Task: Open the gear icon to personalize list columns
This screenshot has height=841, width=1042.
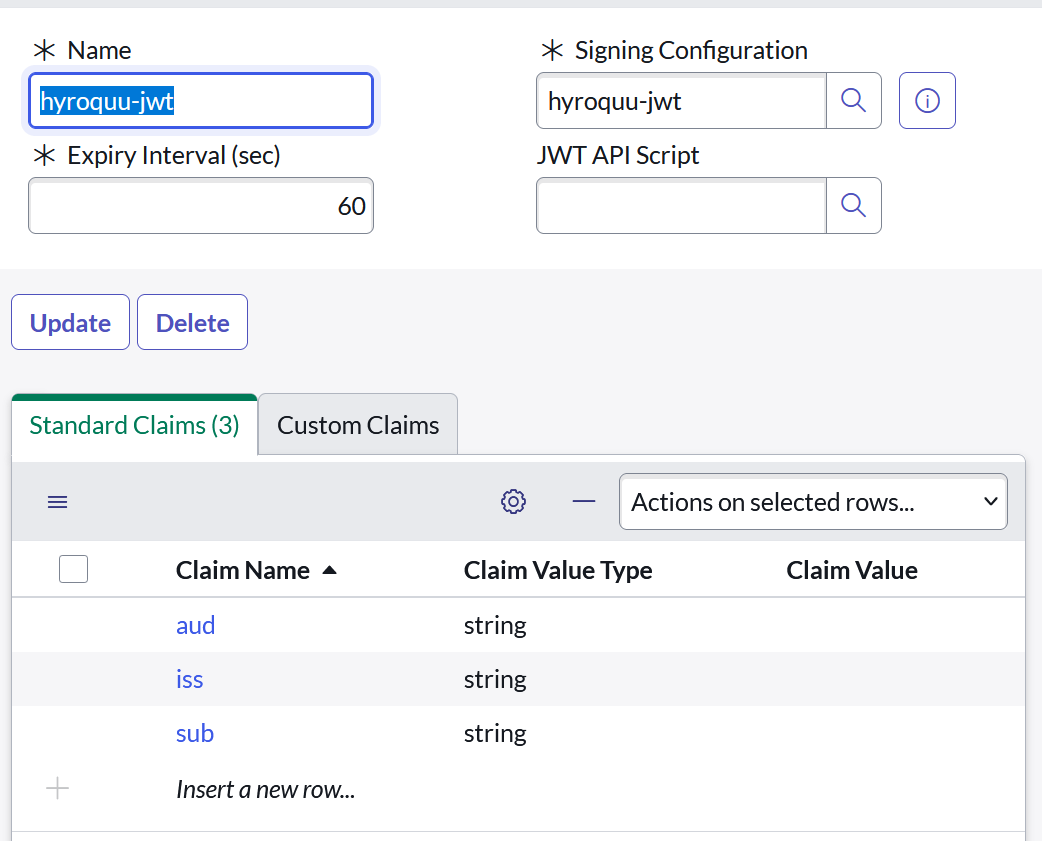Action: click(513, 501)
